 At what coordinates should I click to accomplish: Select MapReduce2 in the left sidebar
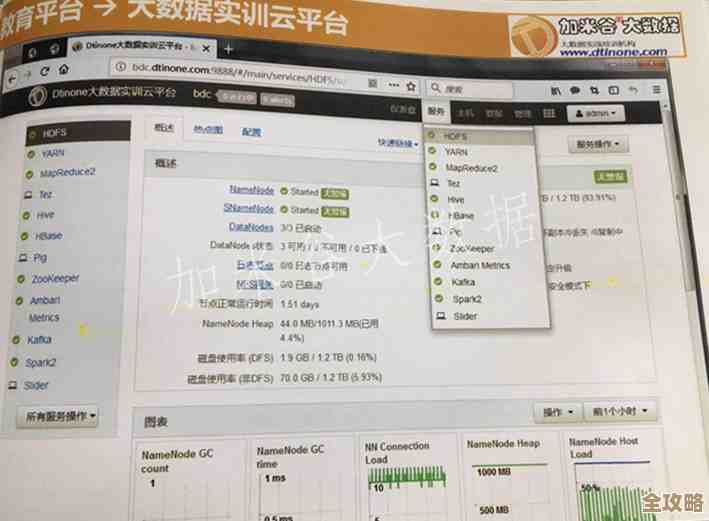point(67,173)
